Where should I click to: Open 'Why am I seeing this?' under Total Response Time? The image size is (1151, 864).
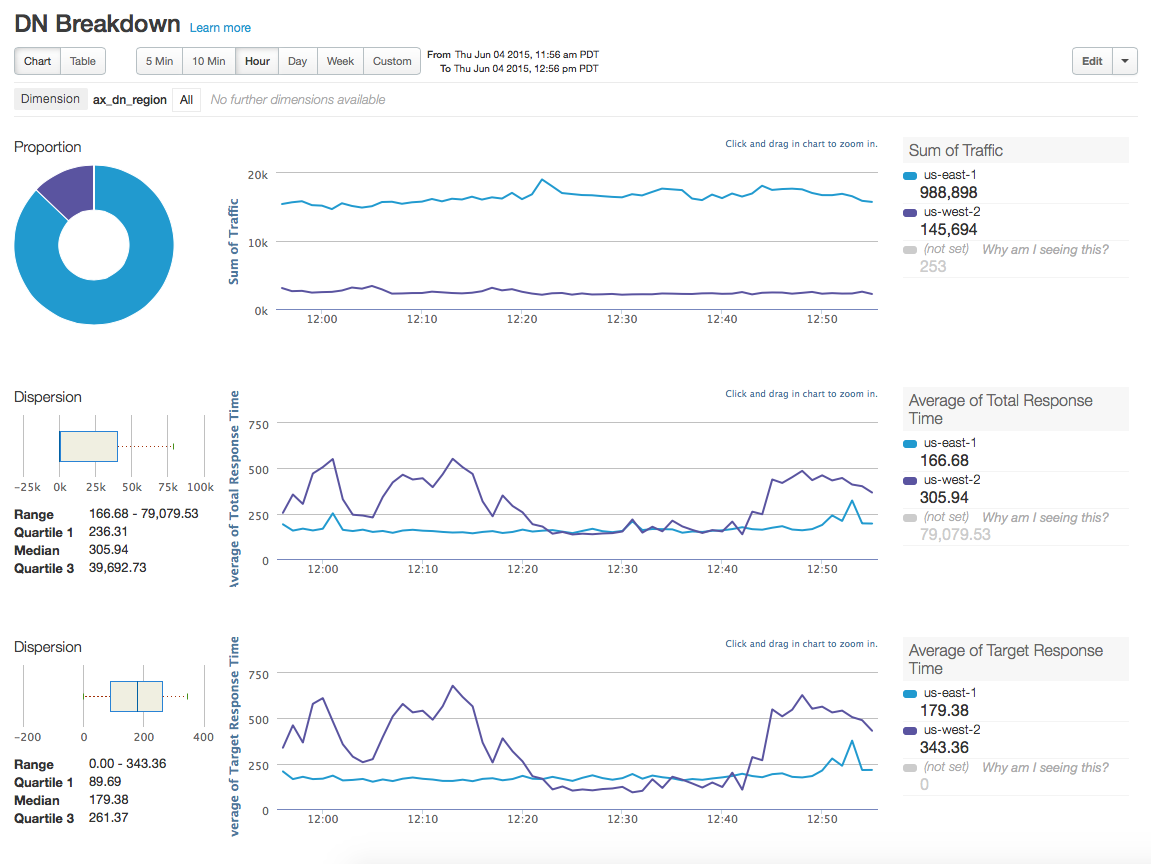1045,518
